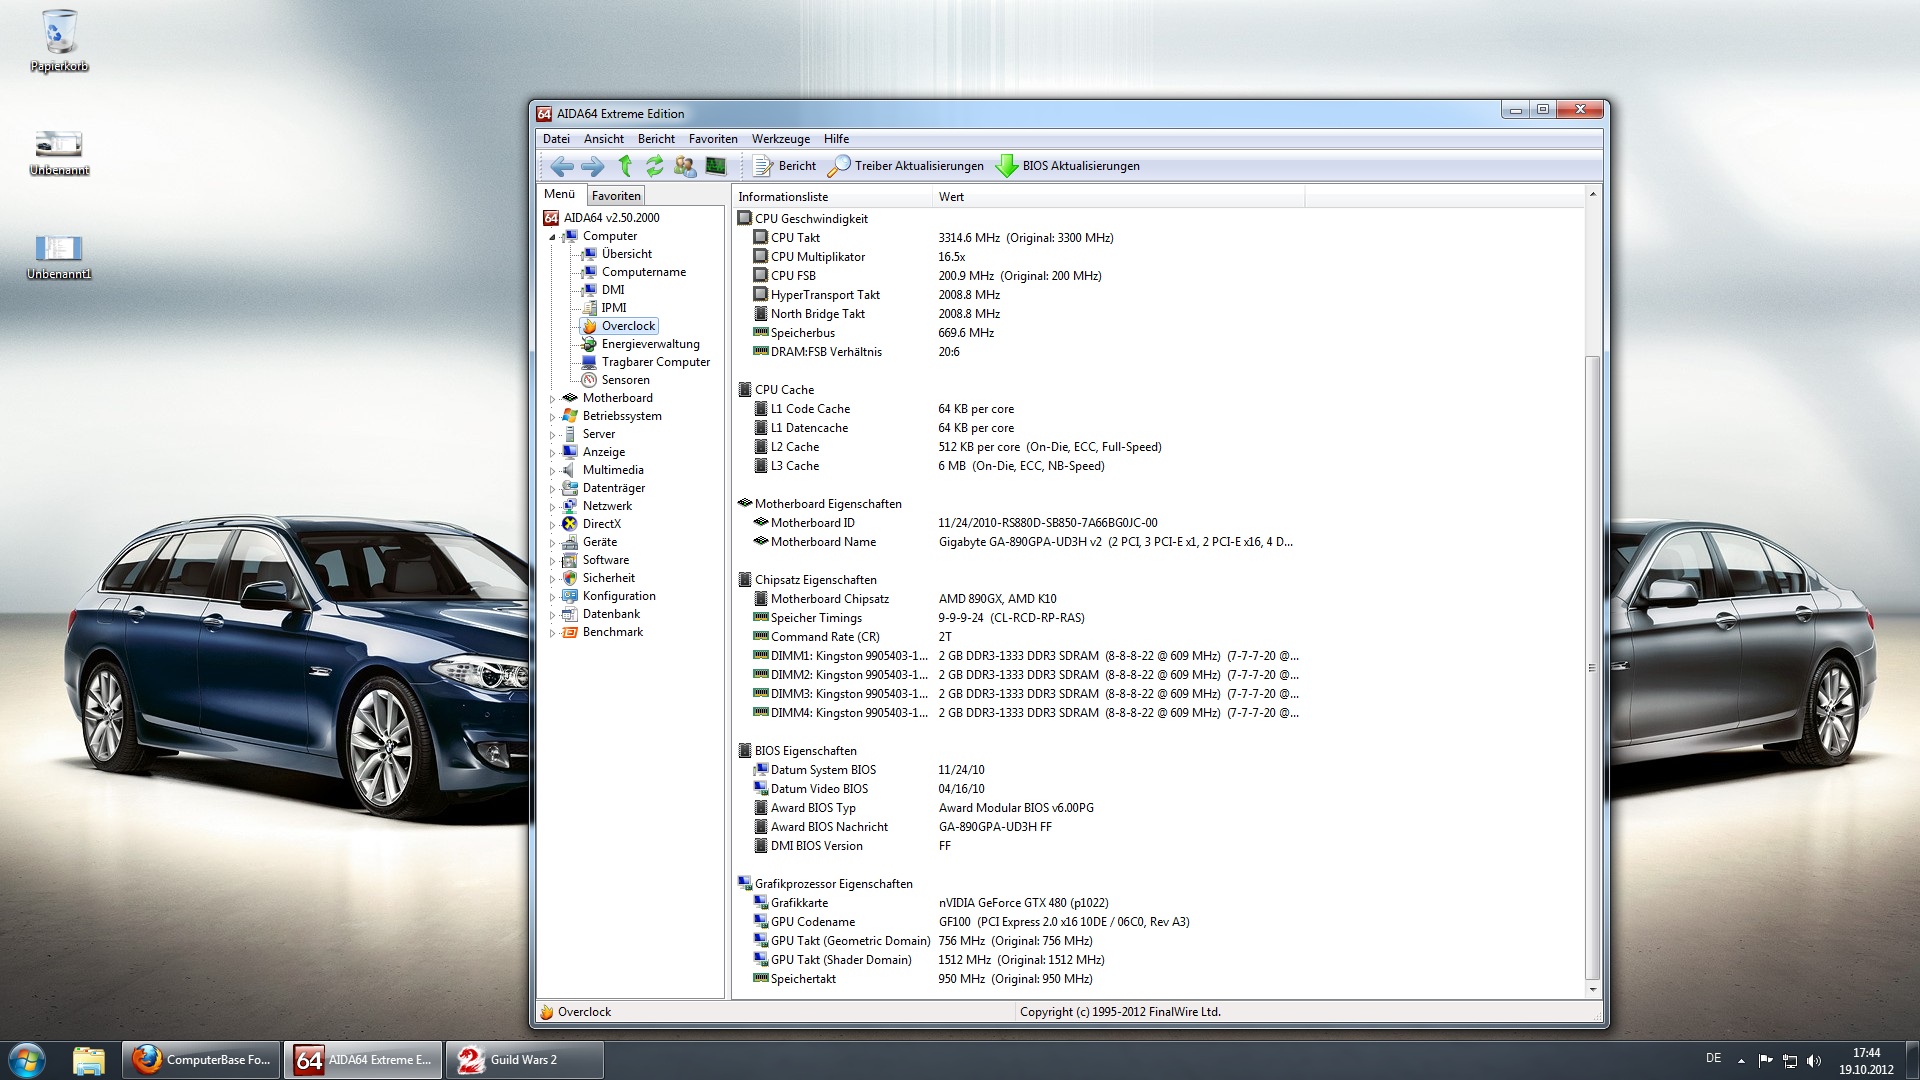1920x1080 pixels.
Task: Select Sensoren in the tree
Action: [x=625, y=380]
